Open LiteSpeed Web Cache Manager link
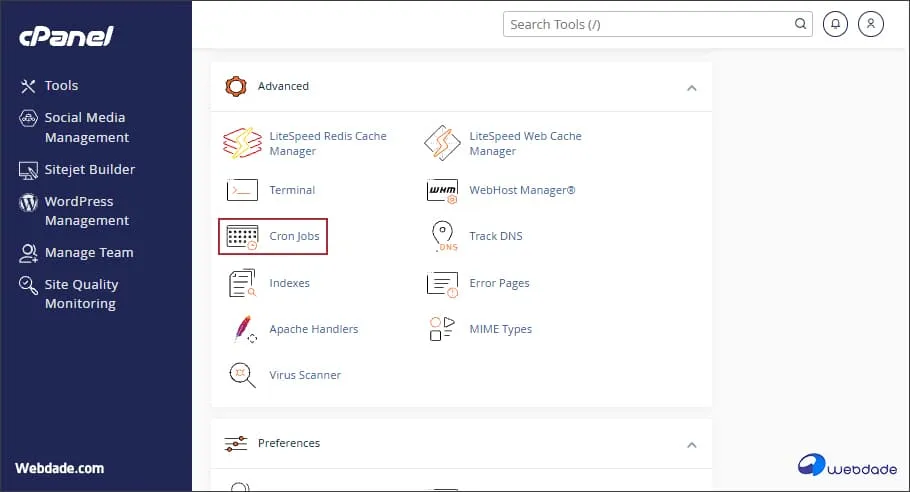910x492 pixels. pyautogui.click(x=525, y=143)
